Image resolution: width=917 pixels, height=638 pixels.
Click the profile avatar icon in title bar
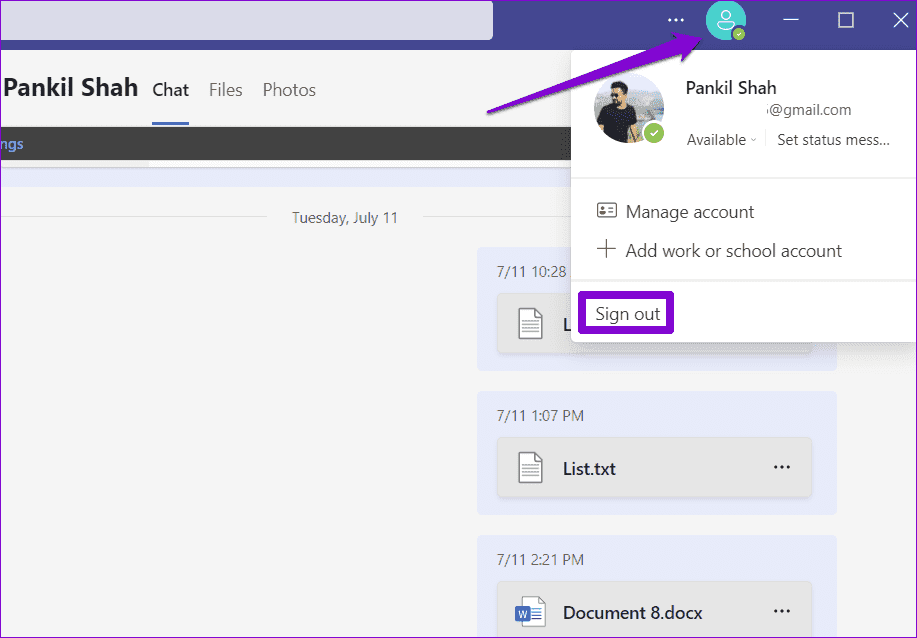pos(725,20)
